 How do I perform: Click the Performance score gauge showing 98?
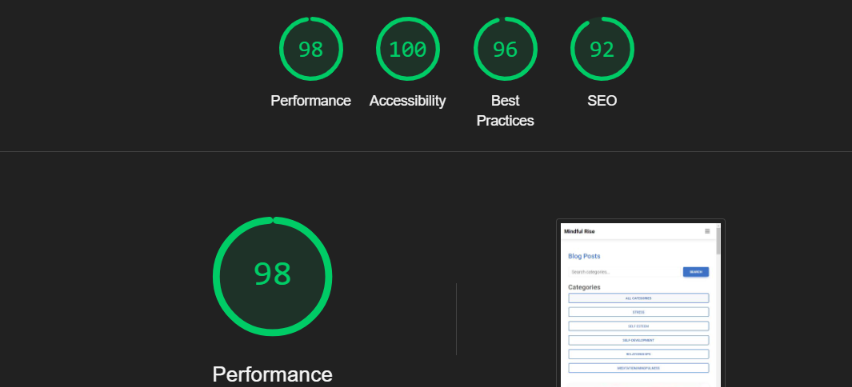[311, 49]
